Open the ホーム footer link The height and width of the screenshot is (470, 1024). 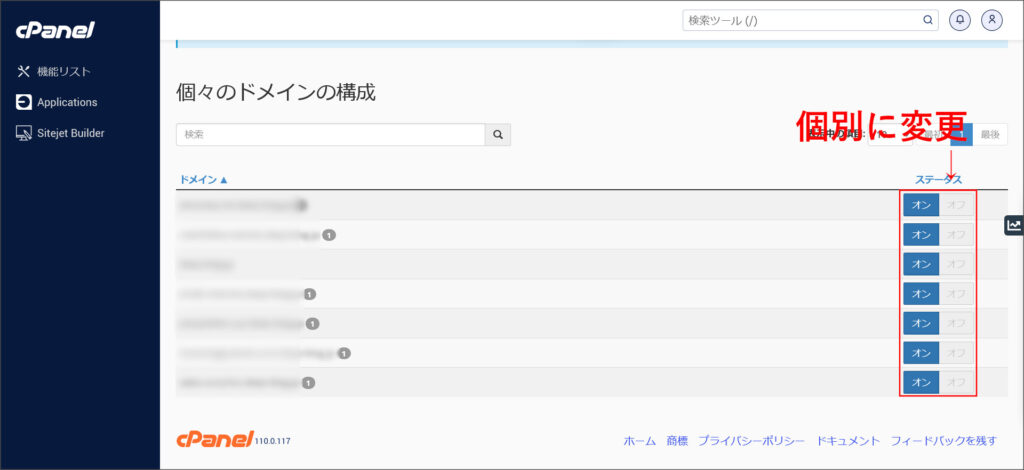tap(639, 441)
